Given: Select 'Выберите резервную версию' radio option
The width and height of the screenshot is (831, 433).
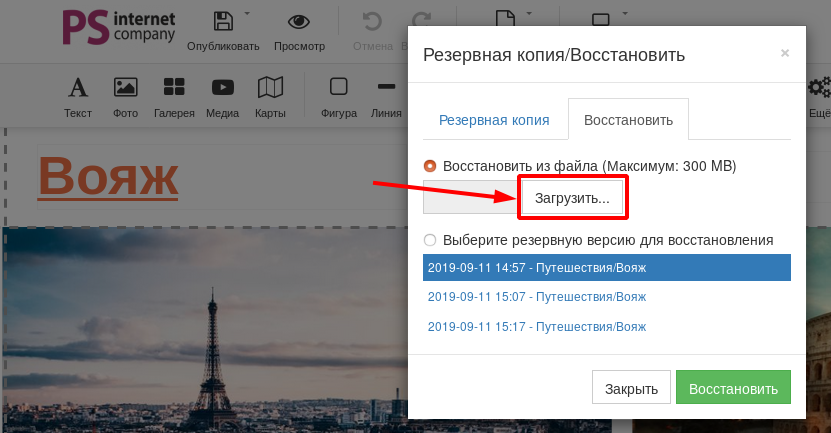Looking at the screenshot, I should tap(431, 240).
